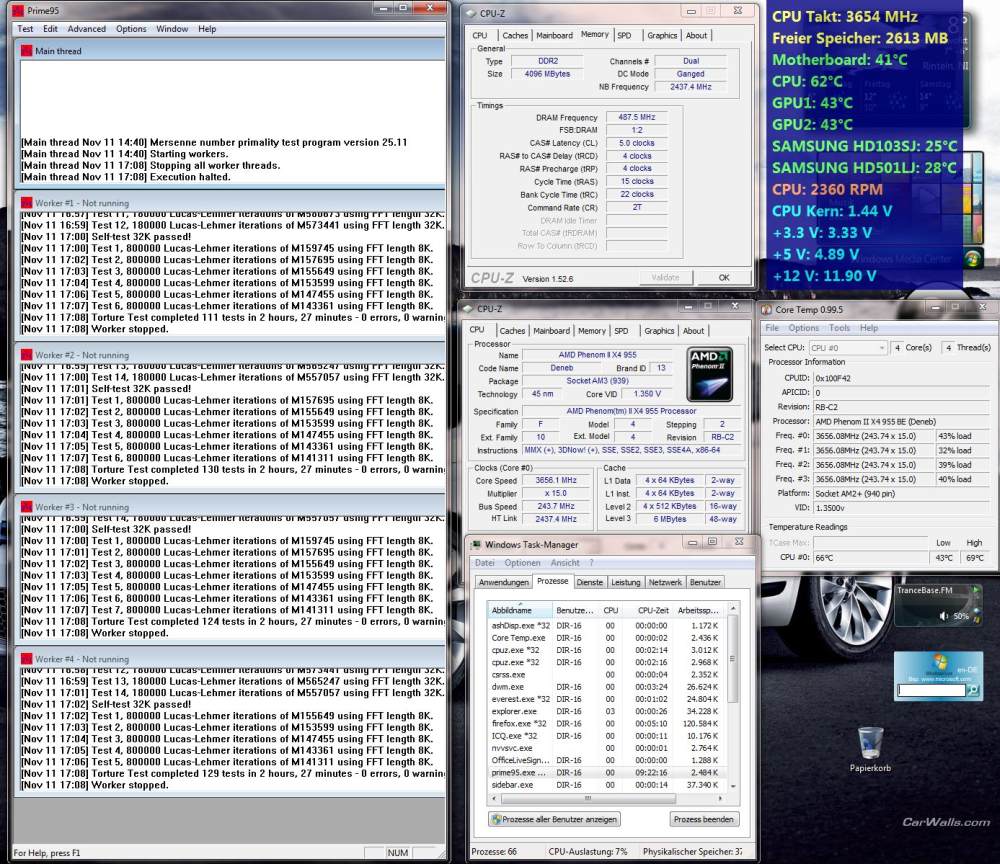Select the ICQ.exe *32 process row

click(607, 736)
